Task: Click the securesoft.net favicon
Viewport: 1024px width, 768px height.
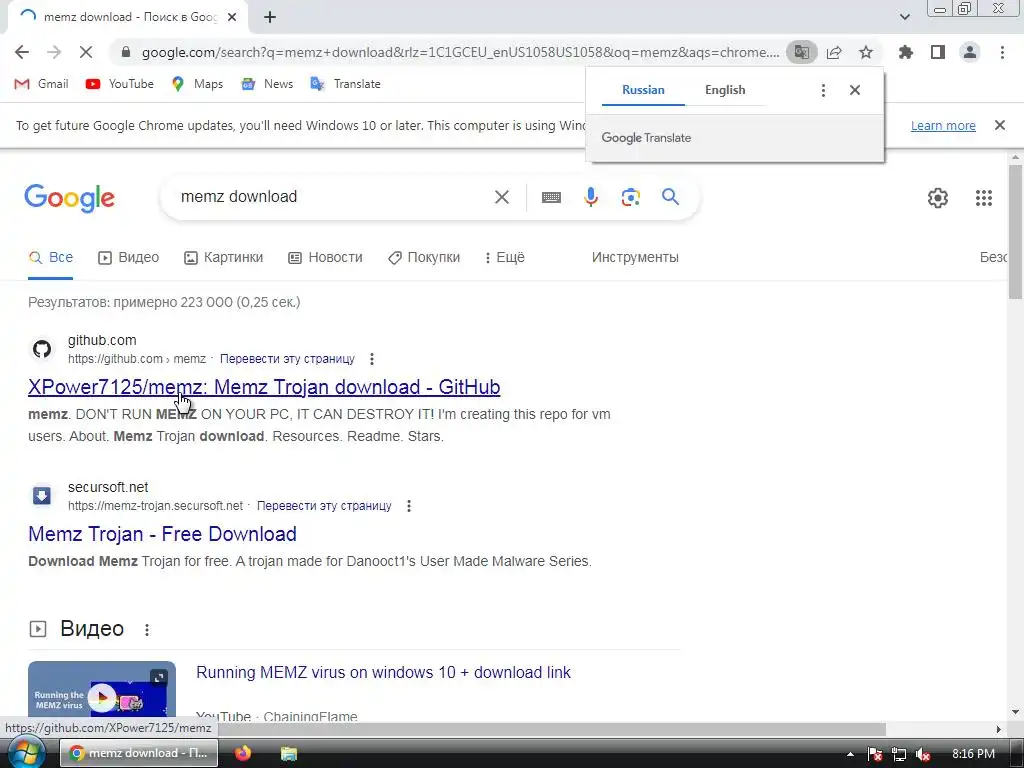Action: (42, 496)
